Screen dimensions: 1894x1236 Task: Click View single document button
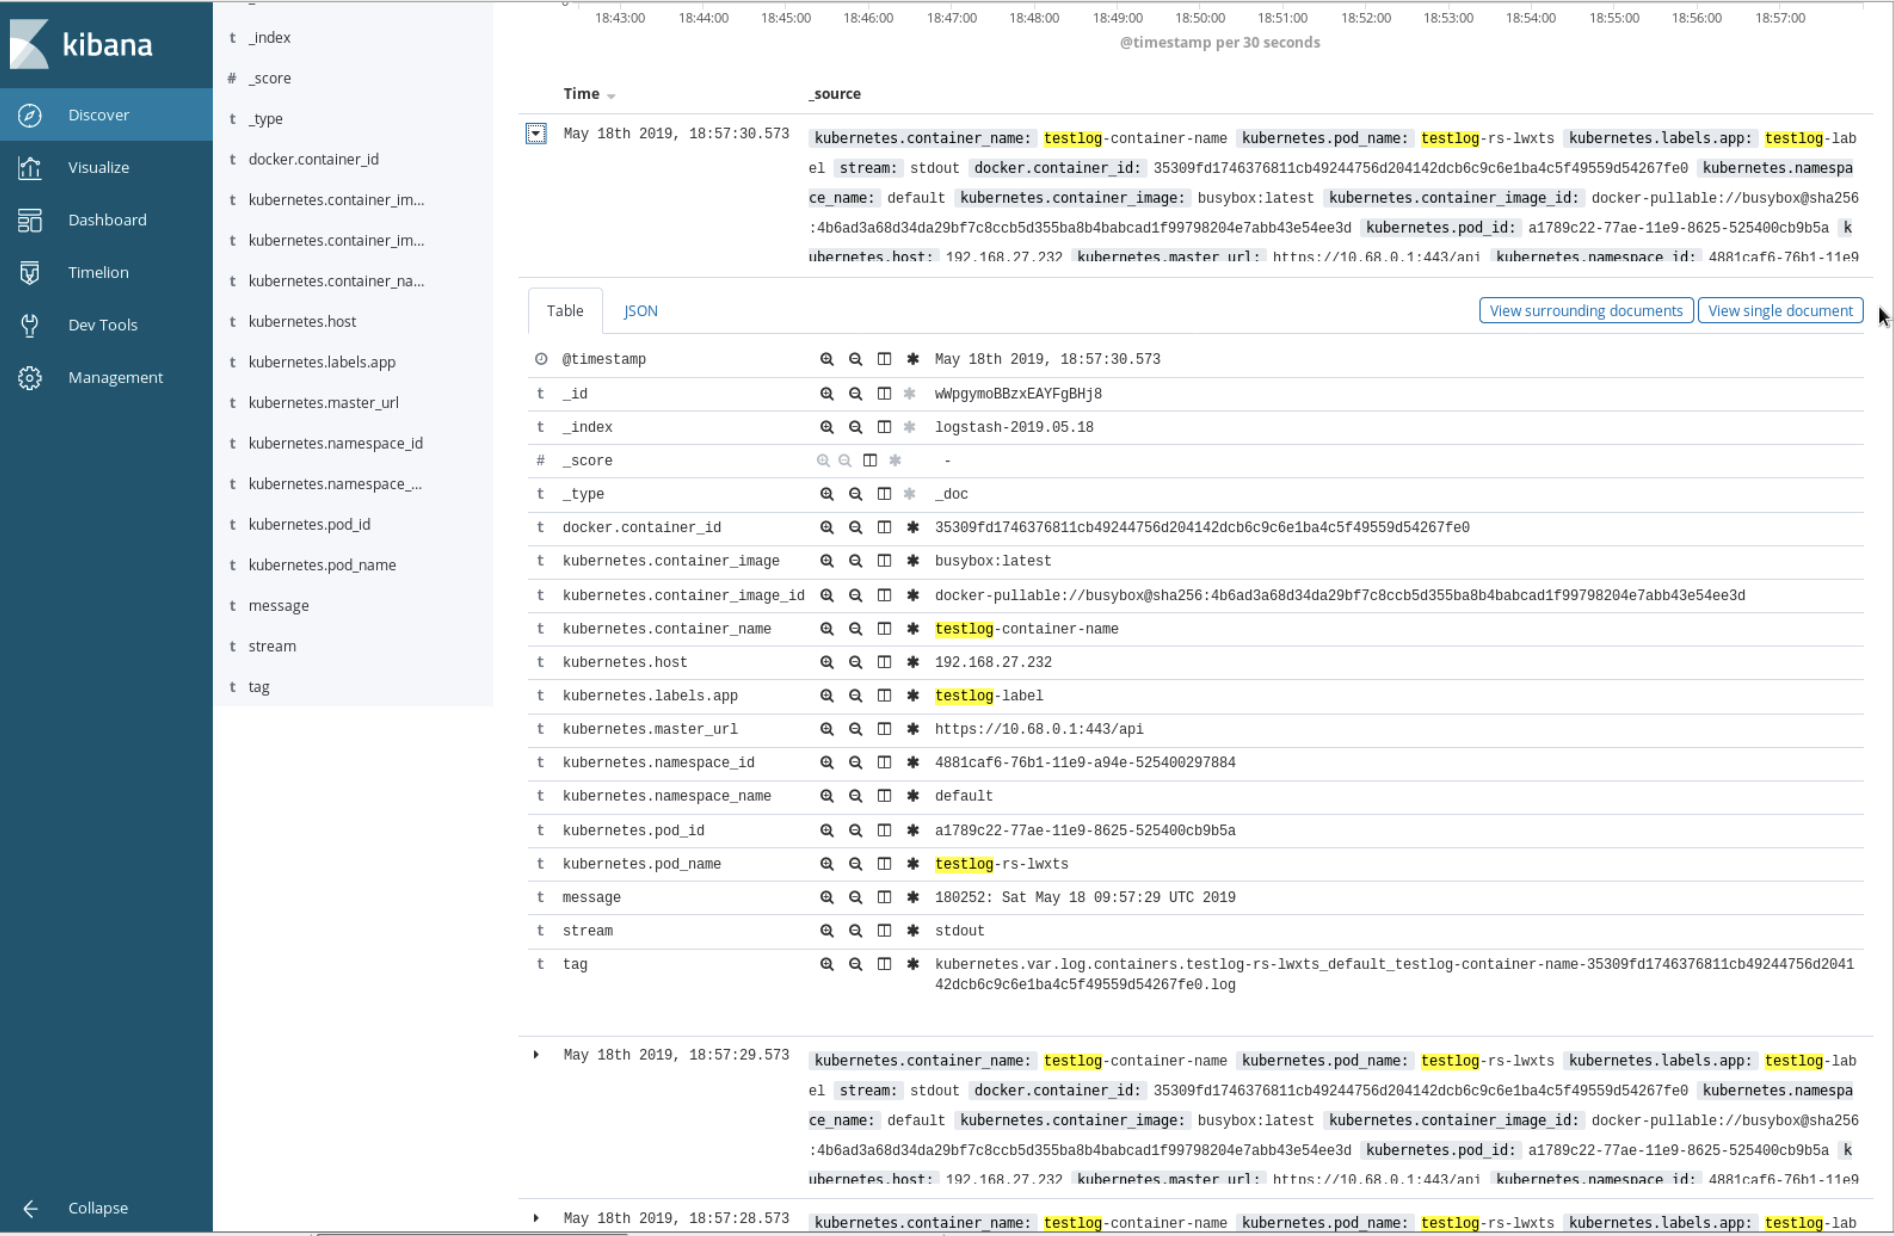[x=1780, y=311]
